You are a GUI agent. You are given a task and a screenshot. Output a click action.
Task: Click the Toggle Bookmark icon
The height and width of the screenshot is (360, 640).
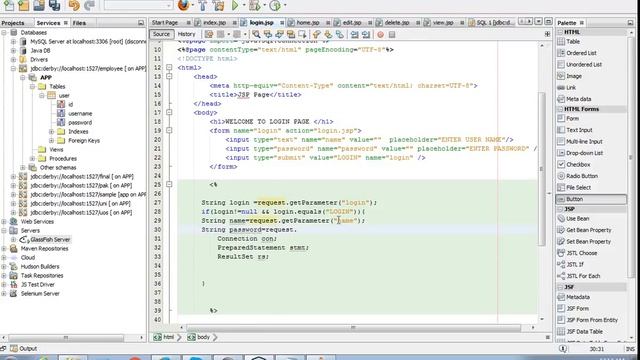point(339,34)
